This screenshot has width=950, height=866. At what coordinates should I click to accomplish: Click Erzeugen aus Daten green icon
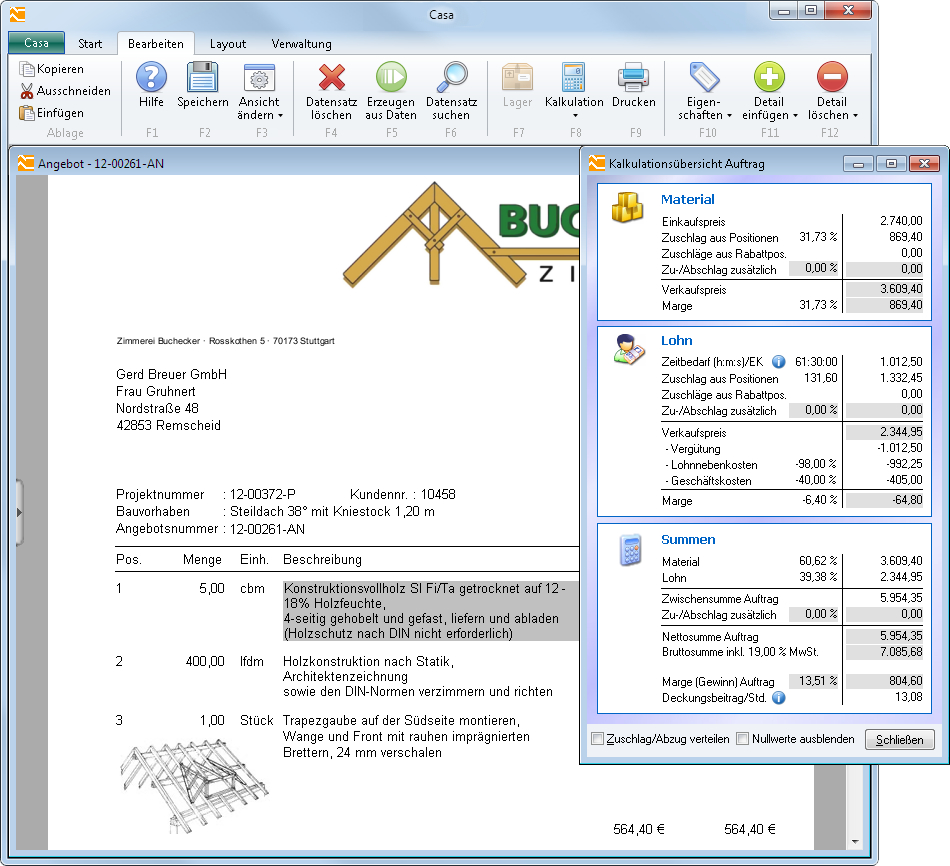tap(391, 77)
